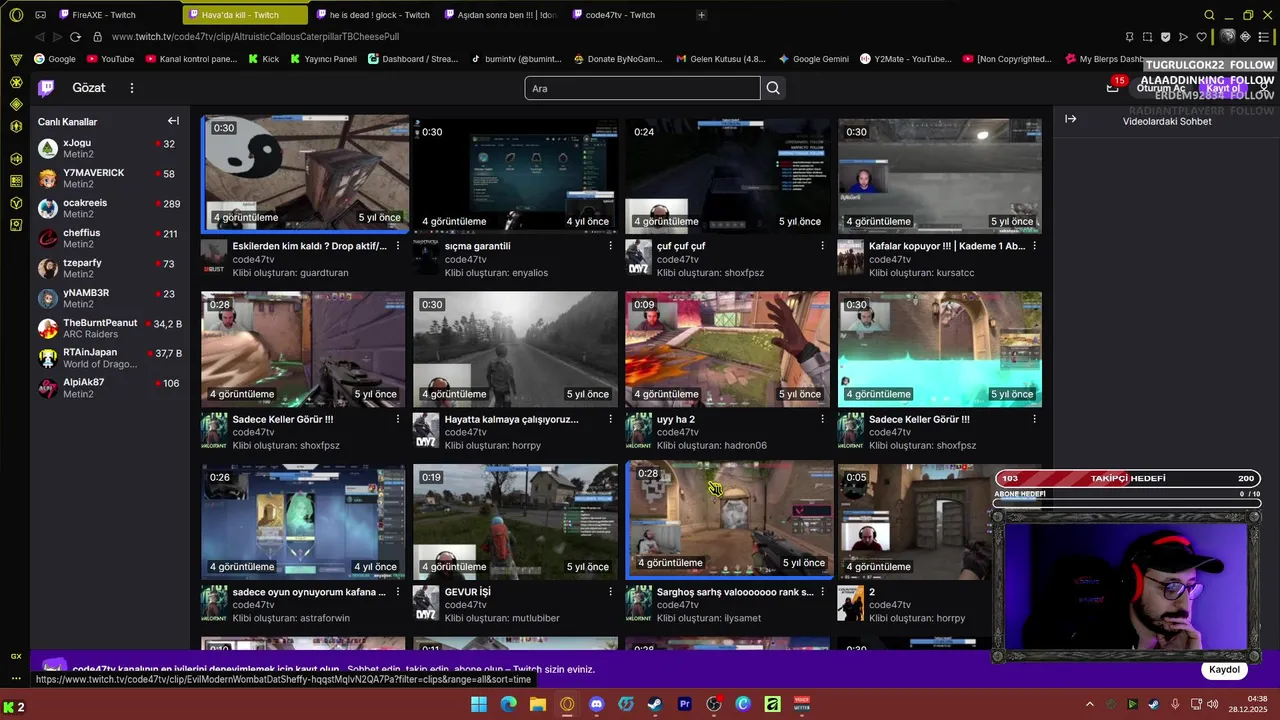Viewport: 1280px width, 720px height.
Task: Open the Opera GX taskbar icon
Action: (x=567, y=704)
